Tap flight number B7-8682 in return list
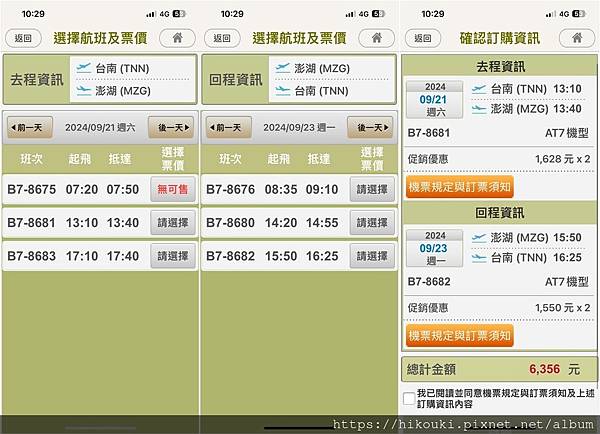 pos(231,256)
